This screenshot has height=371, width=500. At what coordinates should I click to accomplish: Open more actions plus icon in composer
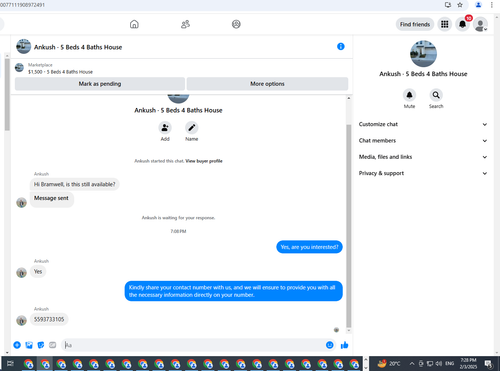(x=17, y=345)
